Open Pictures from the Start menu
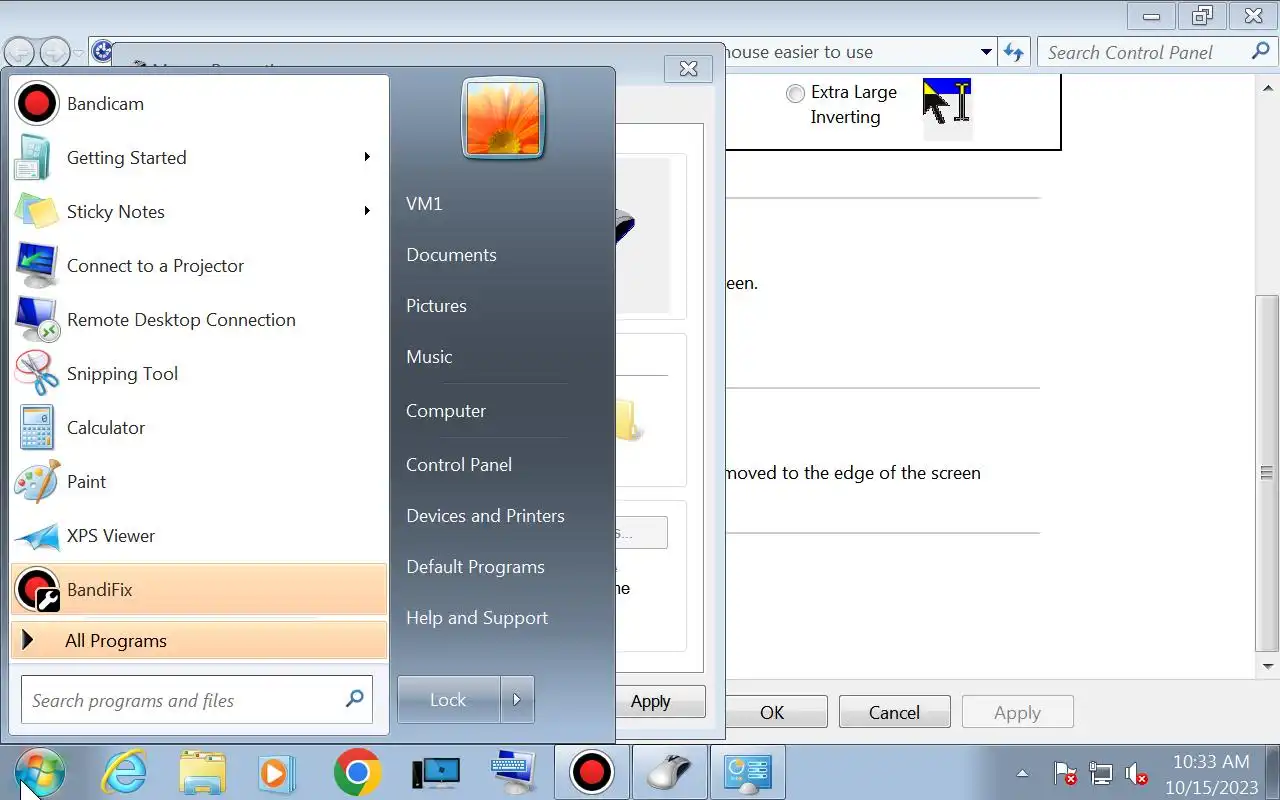The width and height of the screenshot is (1280, 800). pyautogui.click(x=436, y=306)
